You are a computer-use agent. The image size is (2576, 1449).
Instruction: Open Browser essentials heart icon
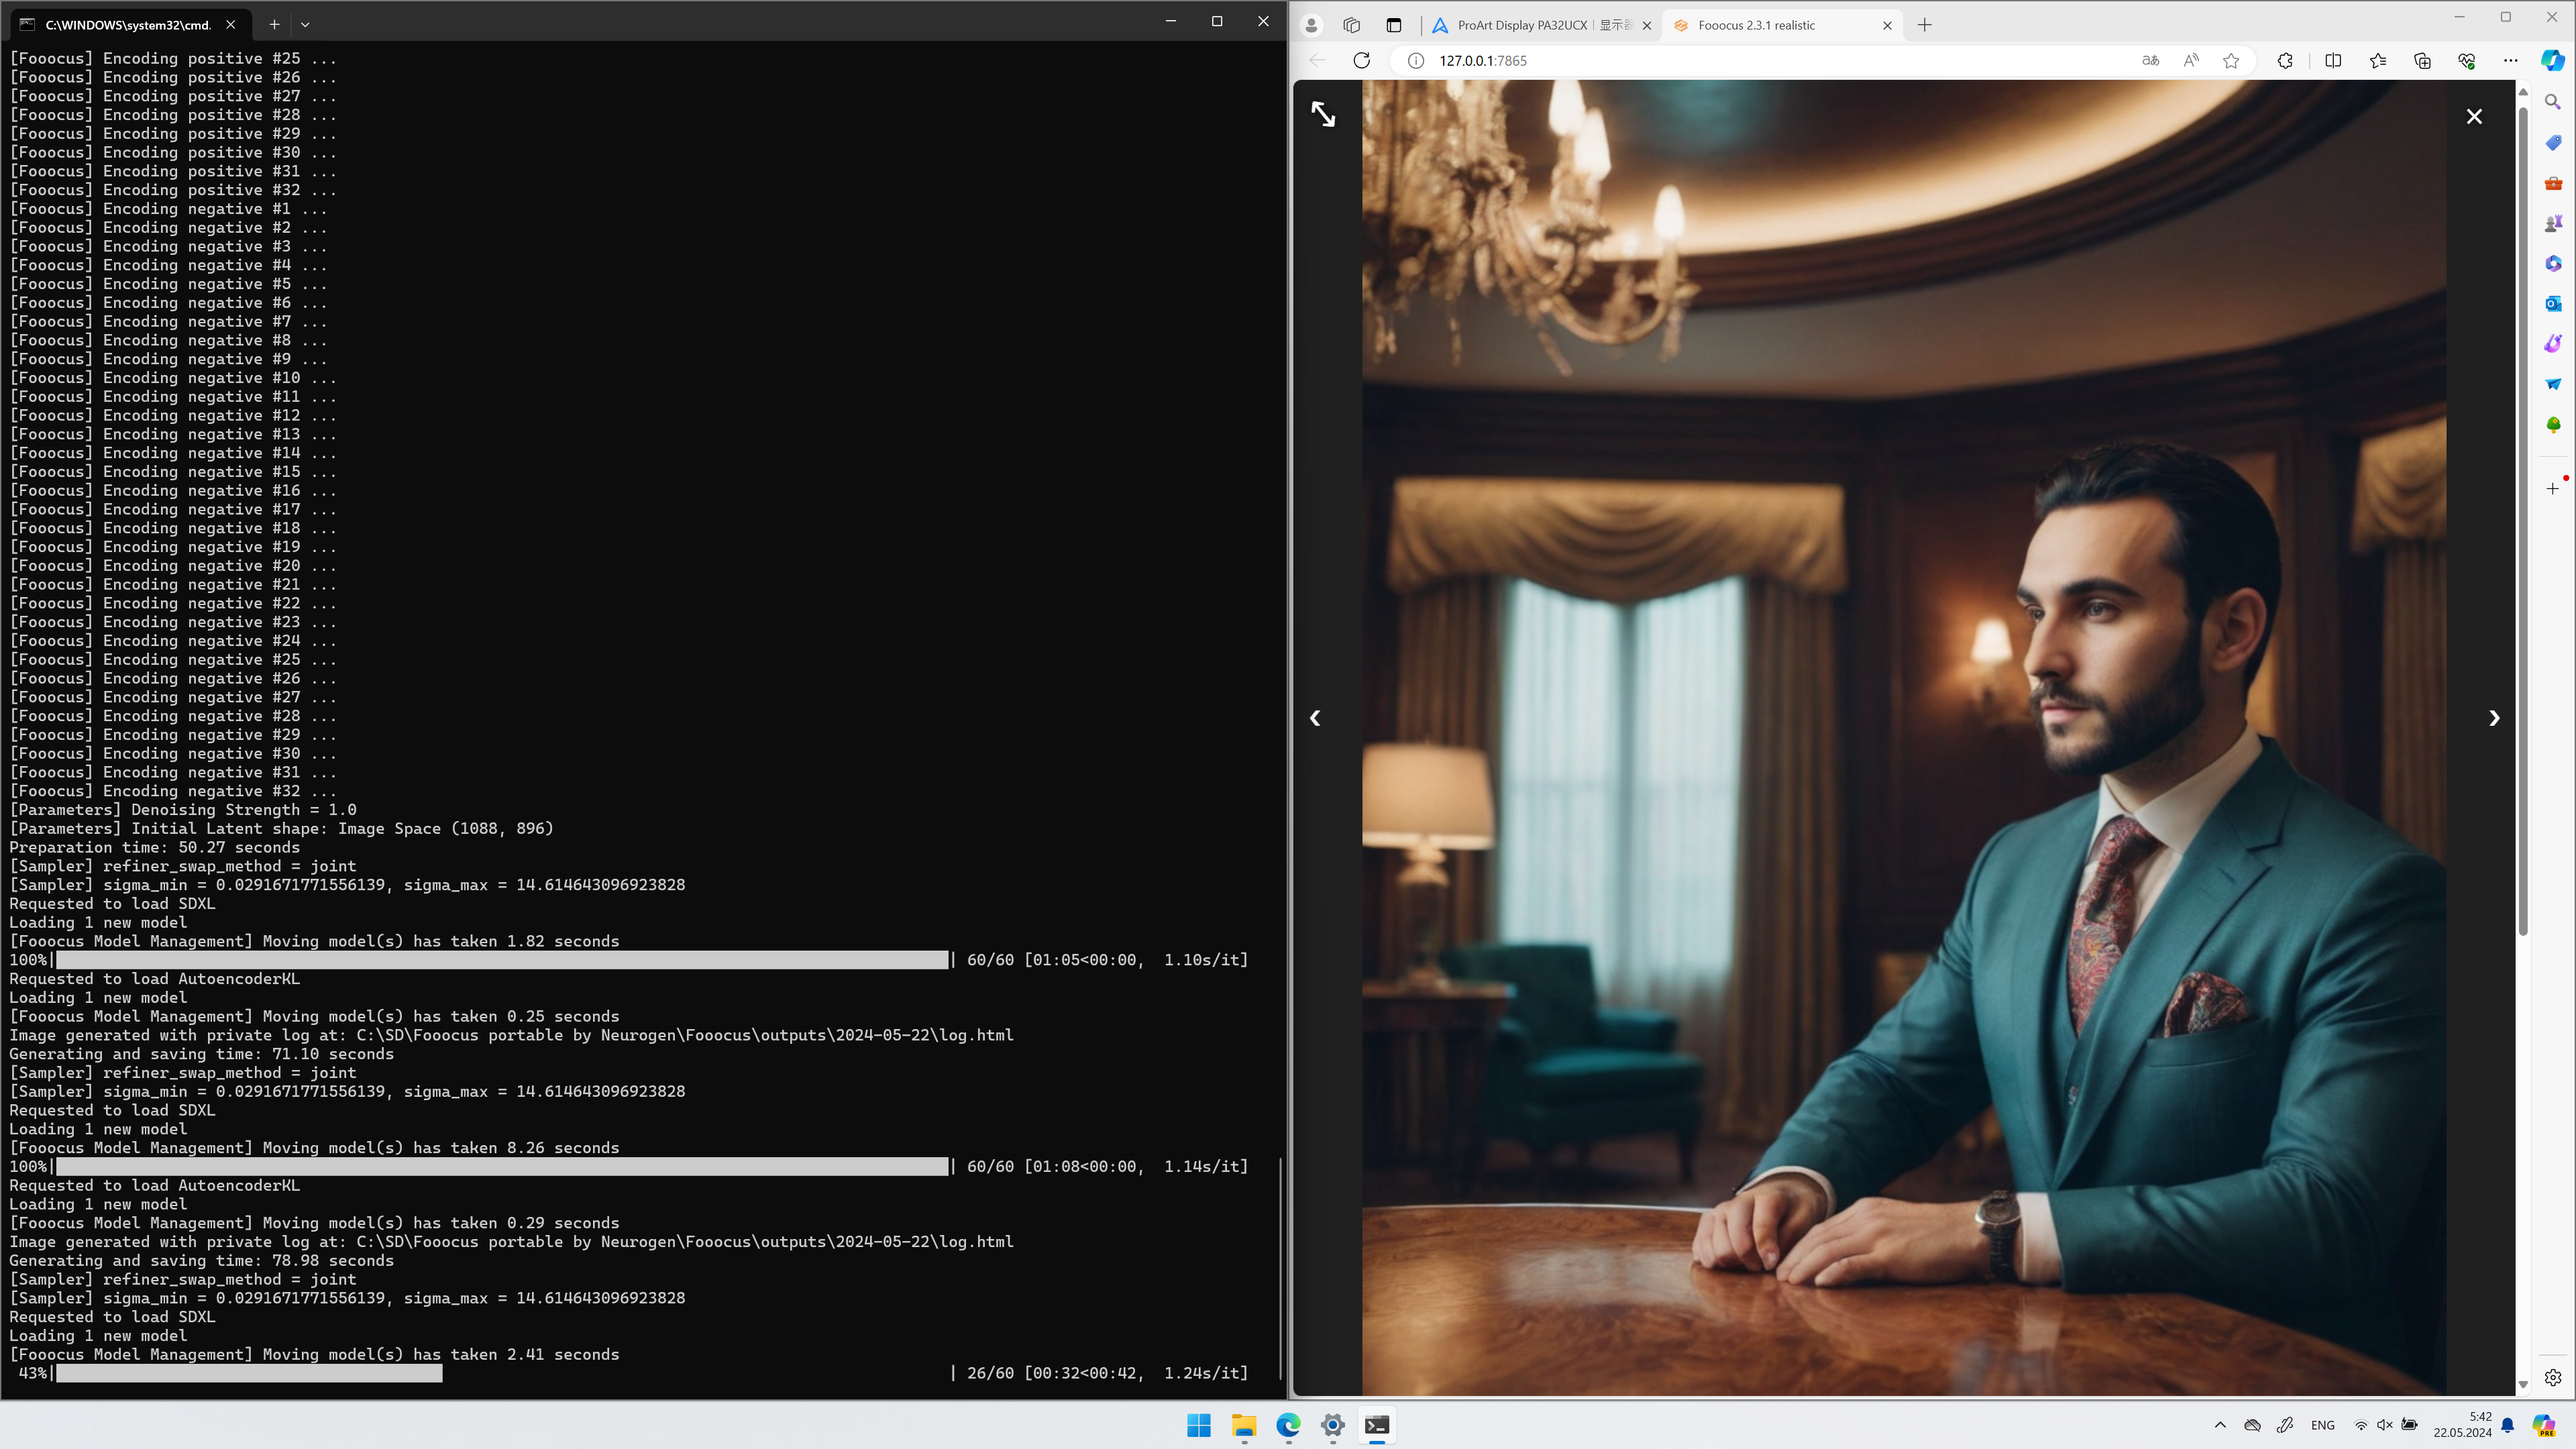coord(2466,60)
